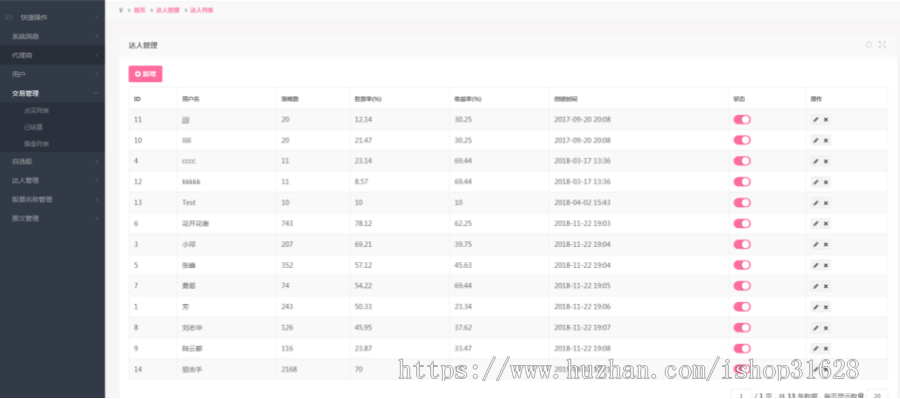Click the 首页 breadcrumb link

(x=139, y=10)
